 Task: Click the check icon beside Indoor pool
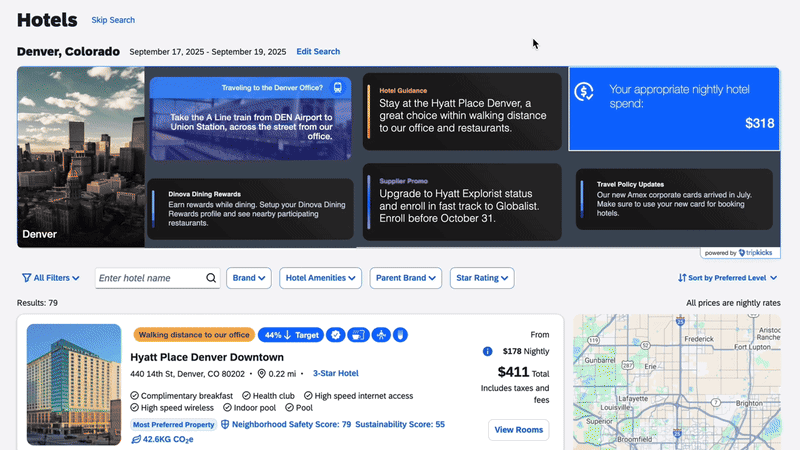coord(227,408)
